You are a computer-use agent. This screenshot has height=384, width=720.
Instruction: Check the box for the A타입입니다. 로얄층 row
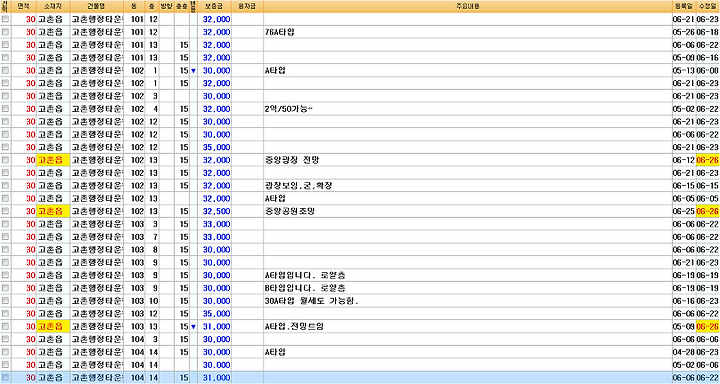(x=5, y=276)
